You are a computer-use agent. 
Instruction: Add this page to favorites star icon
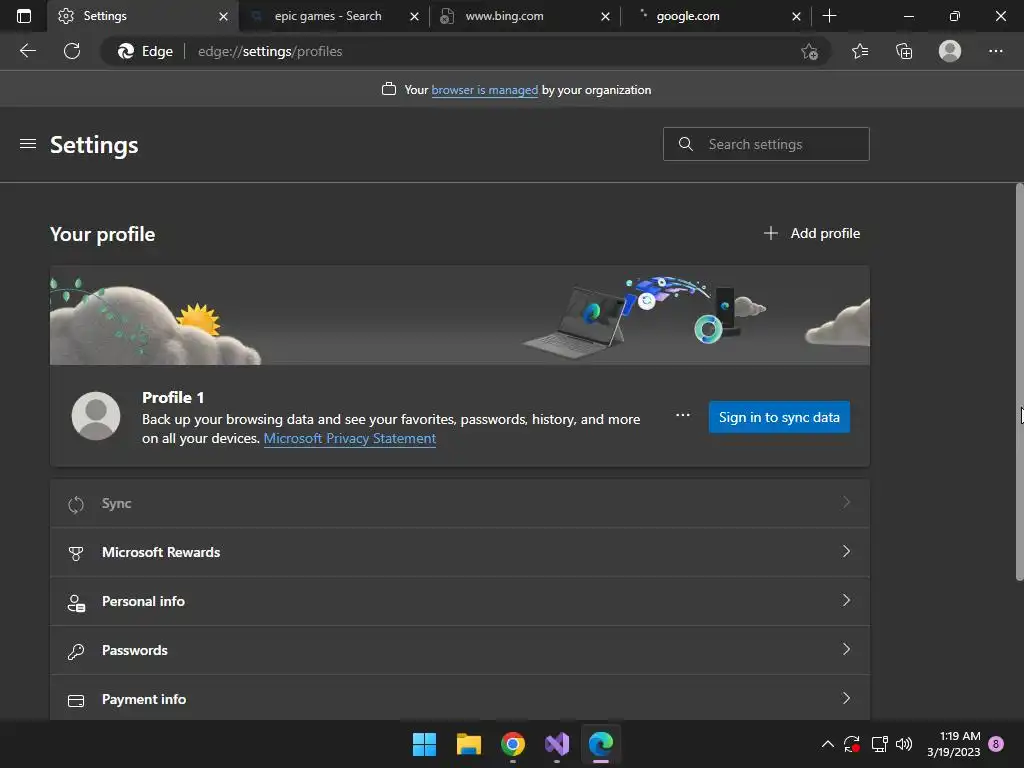click(x=809, y=51)
